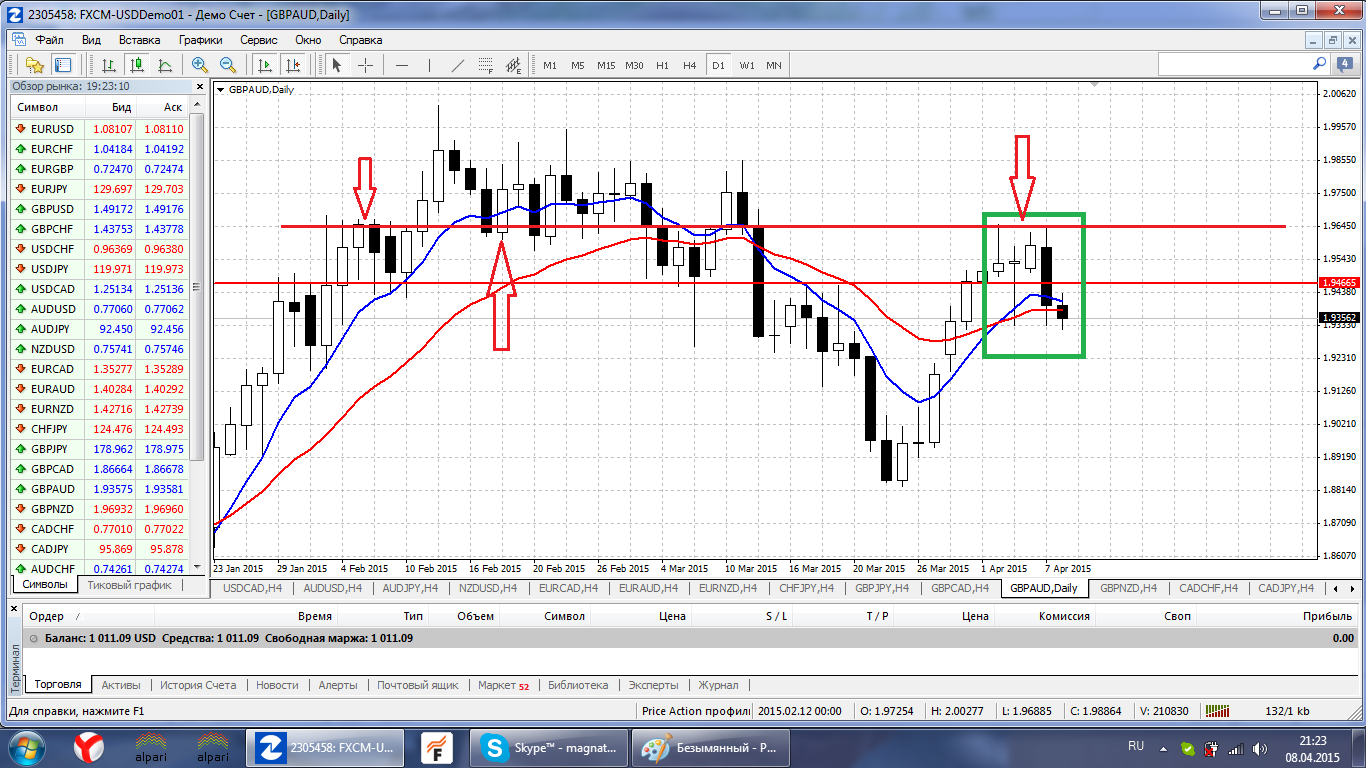Viewport: 1366px width, 768px height.
Task: Open the EURAUD,H4 chart tab
Action: [x=648, y=588]
